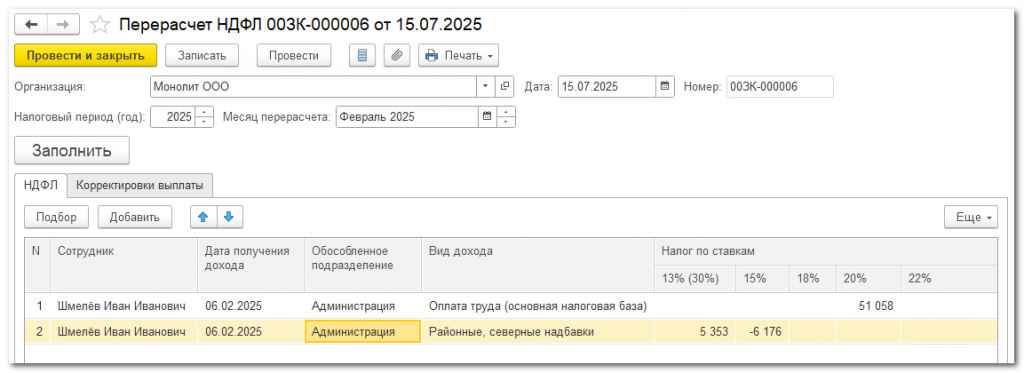This screenshot has height=373, width=1024.
Task: Click the Записать button
Action: click(x=202, y=56)
